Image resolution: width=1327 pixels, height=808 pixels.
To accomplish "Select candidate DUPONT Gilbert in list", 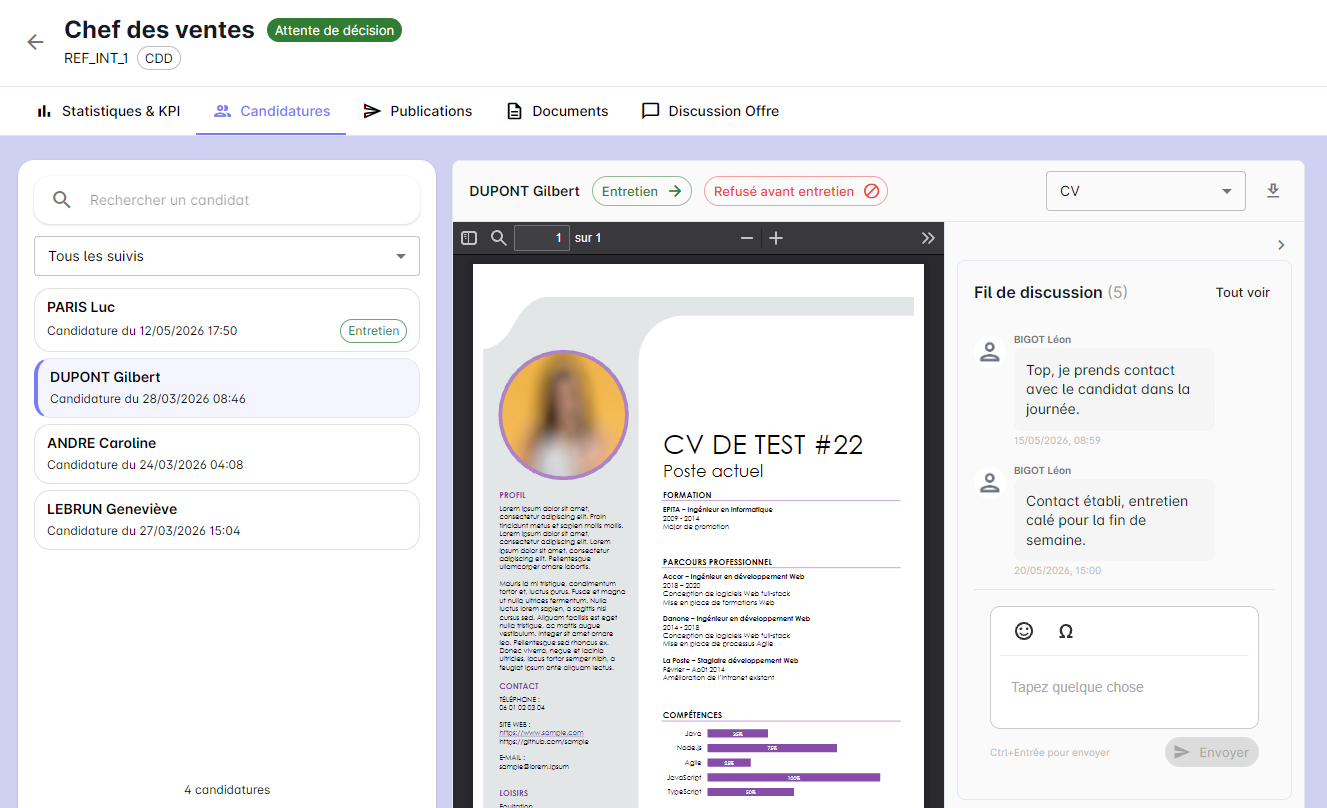I will pos(227,387).
